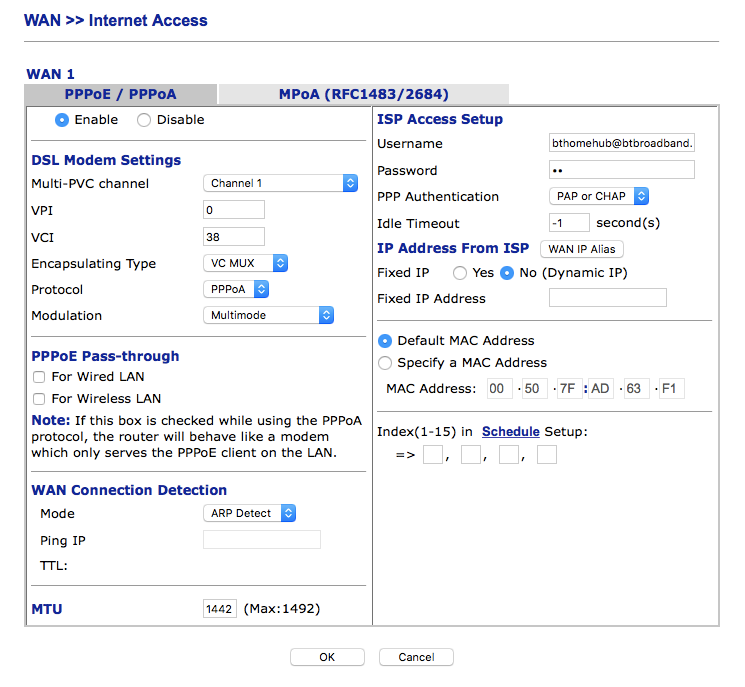Click the MTU value field

coord(220,609)
